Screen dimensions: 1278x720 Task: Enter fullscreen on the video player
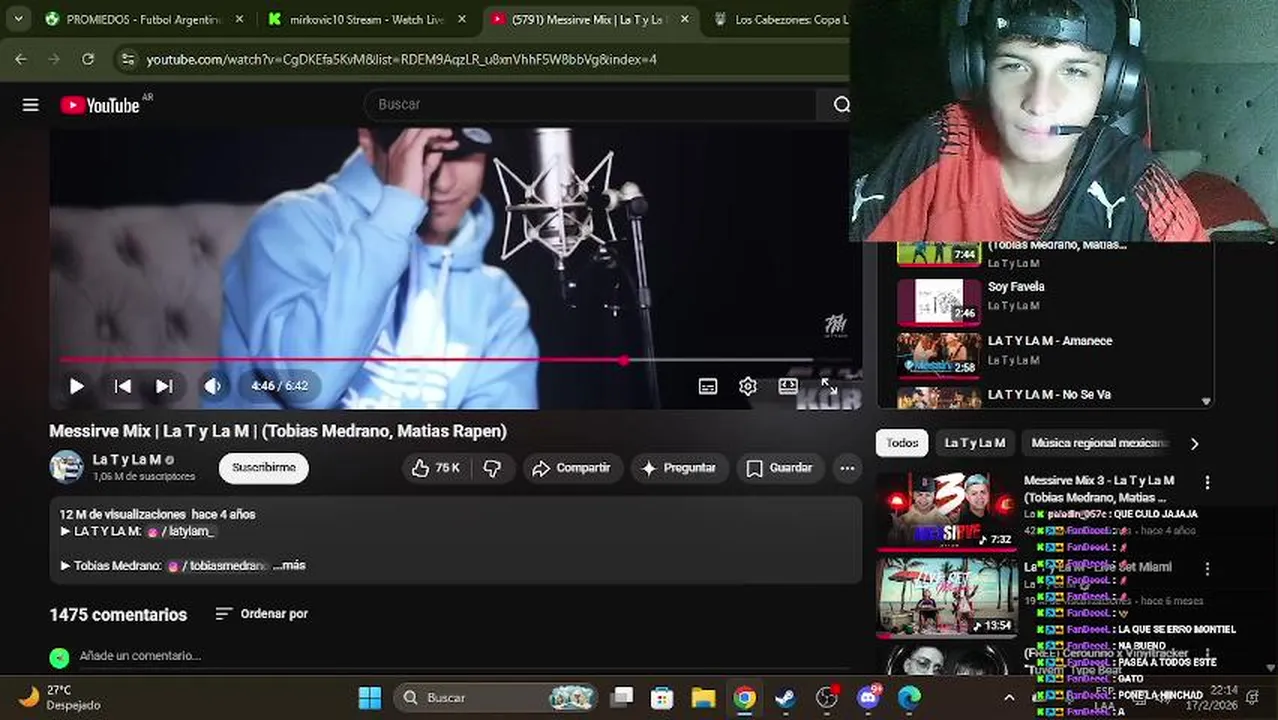pyautogui.click(x=829, y=386)
